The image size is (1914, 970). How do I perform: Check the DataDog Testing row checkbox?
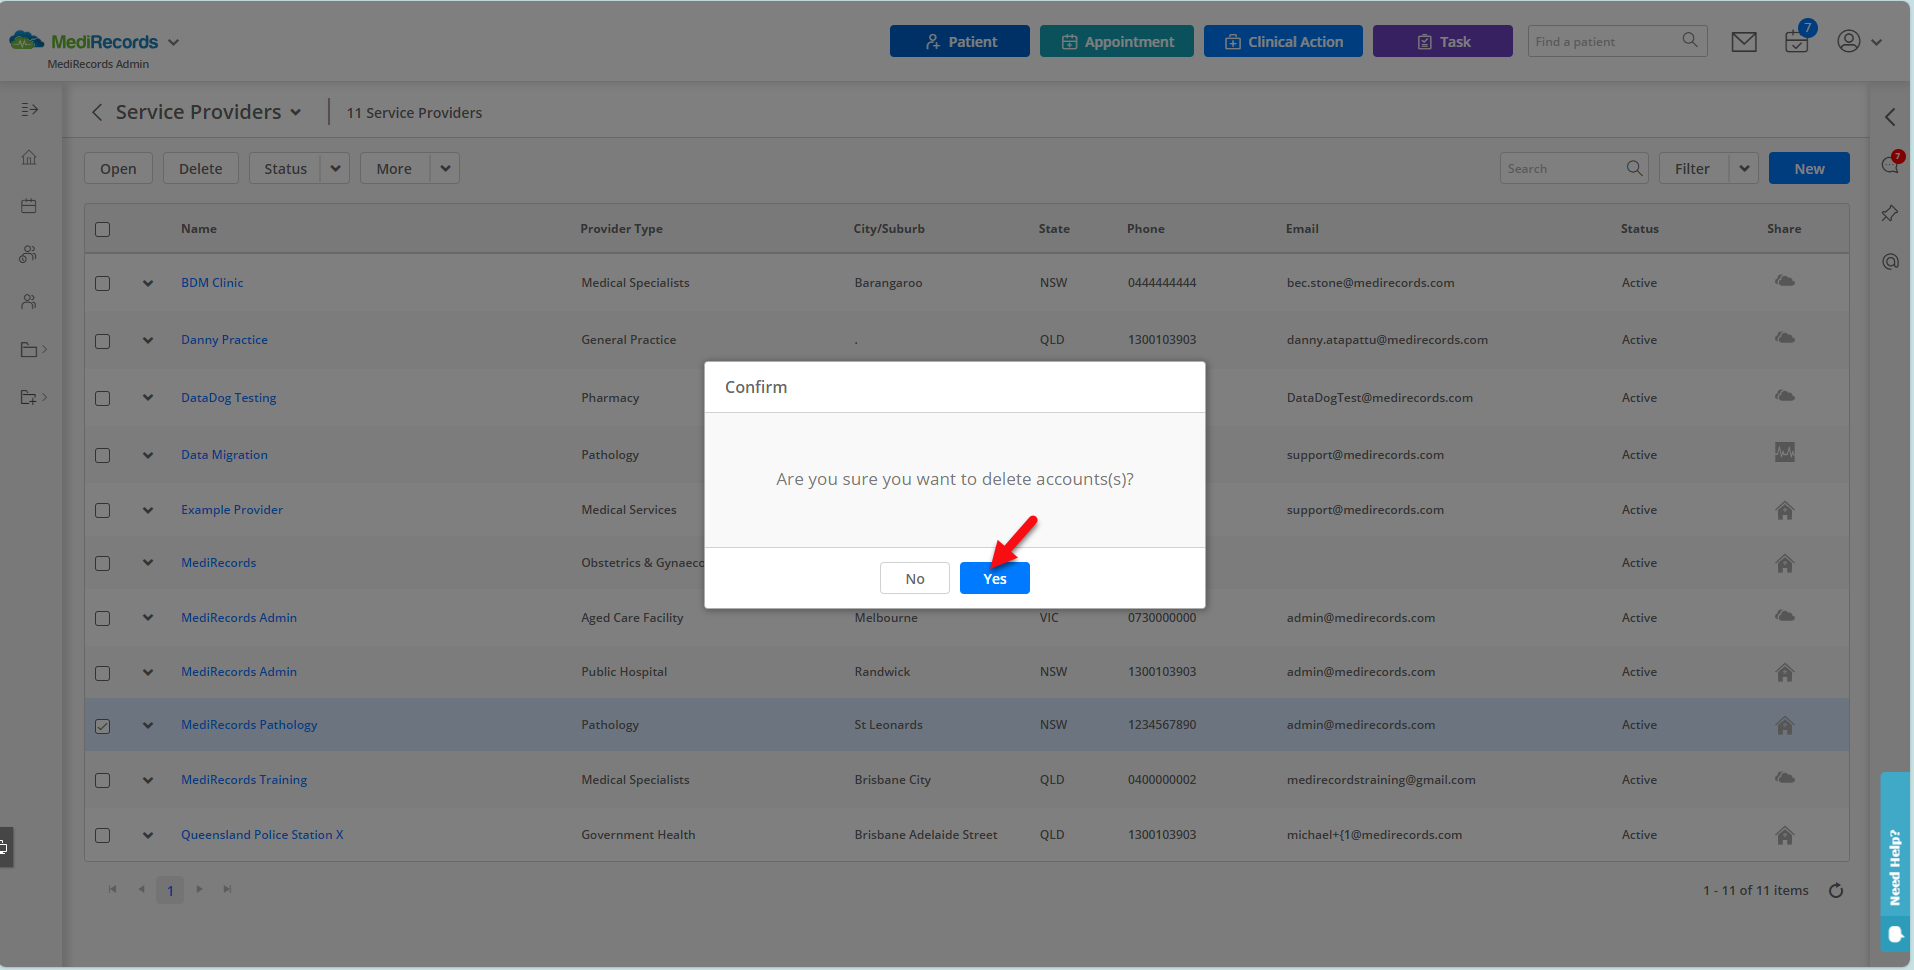point(102,398)
